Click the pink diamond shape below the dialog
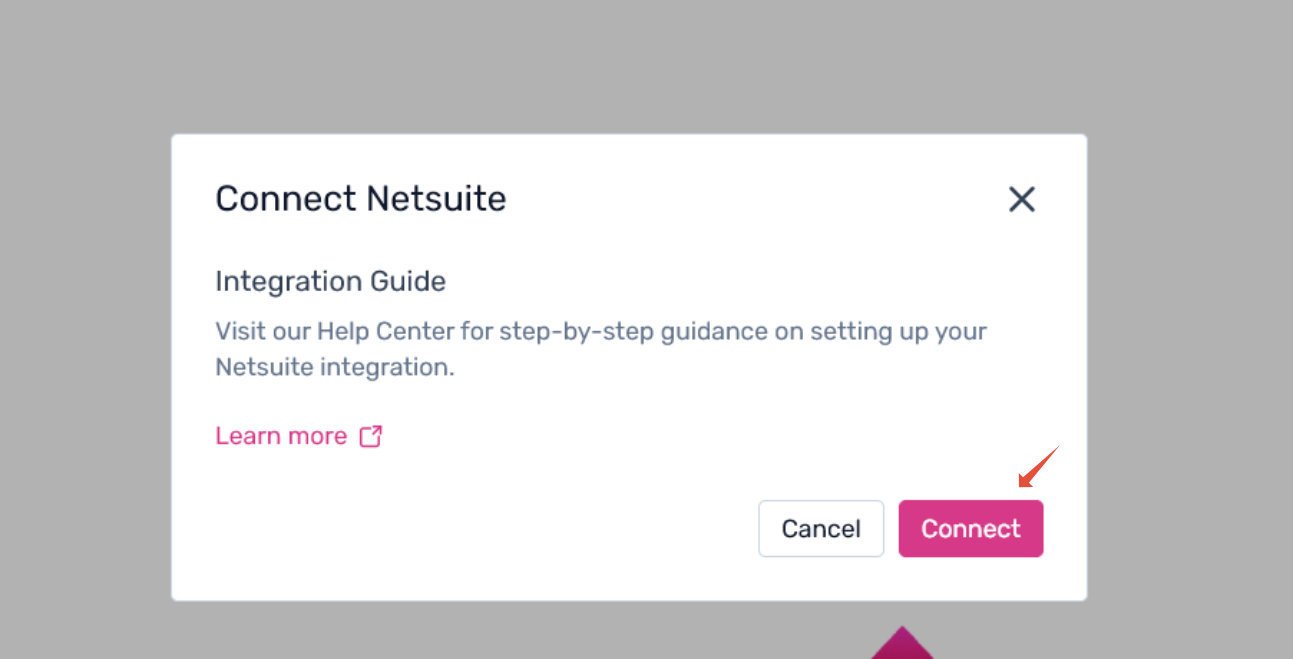Screen dimensions: 1293x659 (902, 645)
